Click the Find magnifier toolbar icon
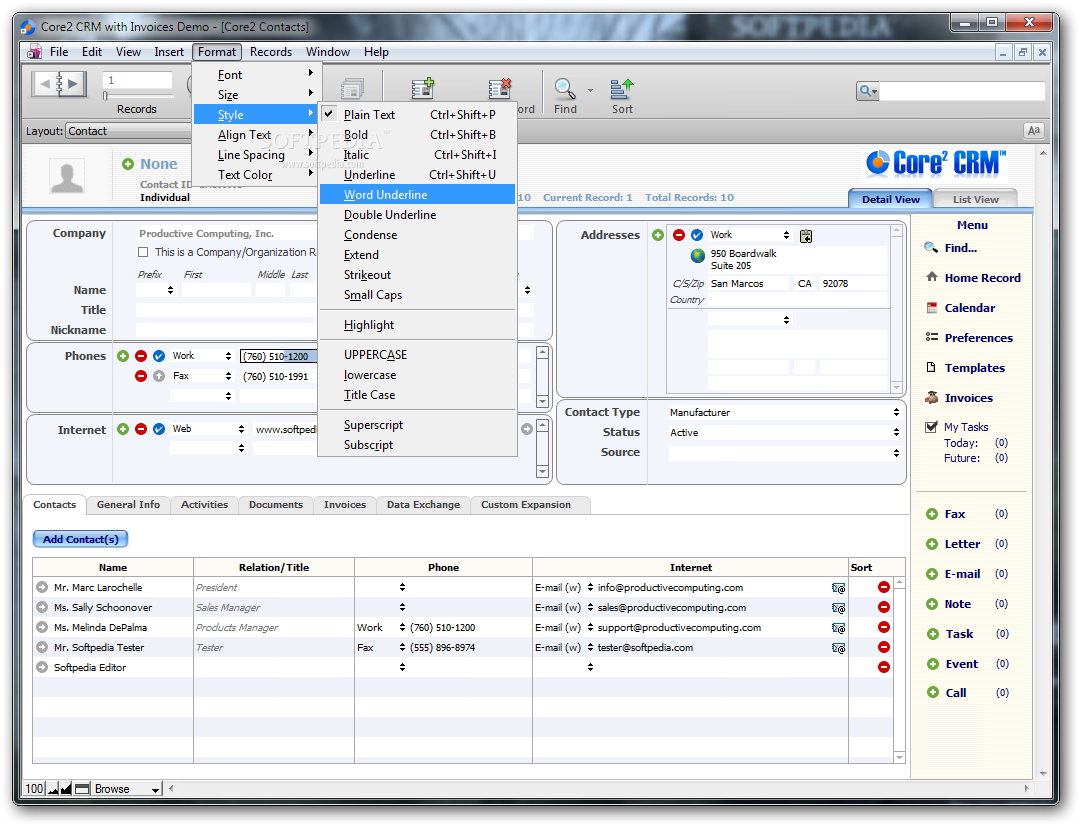The image size is (1080, 826). click(564, 88)
